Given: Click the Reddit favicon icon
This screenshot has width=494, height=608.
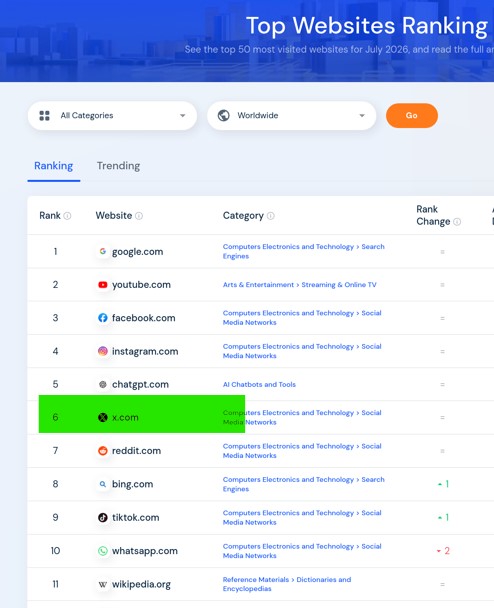Looking at the screenshot, I should [x=102, y=451].
